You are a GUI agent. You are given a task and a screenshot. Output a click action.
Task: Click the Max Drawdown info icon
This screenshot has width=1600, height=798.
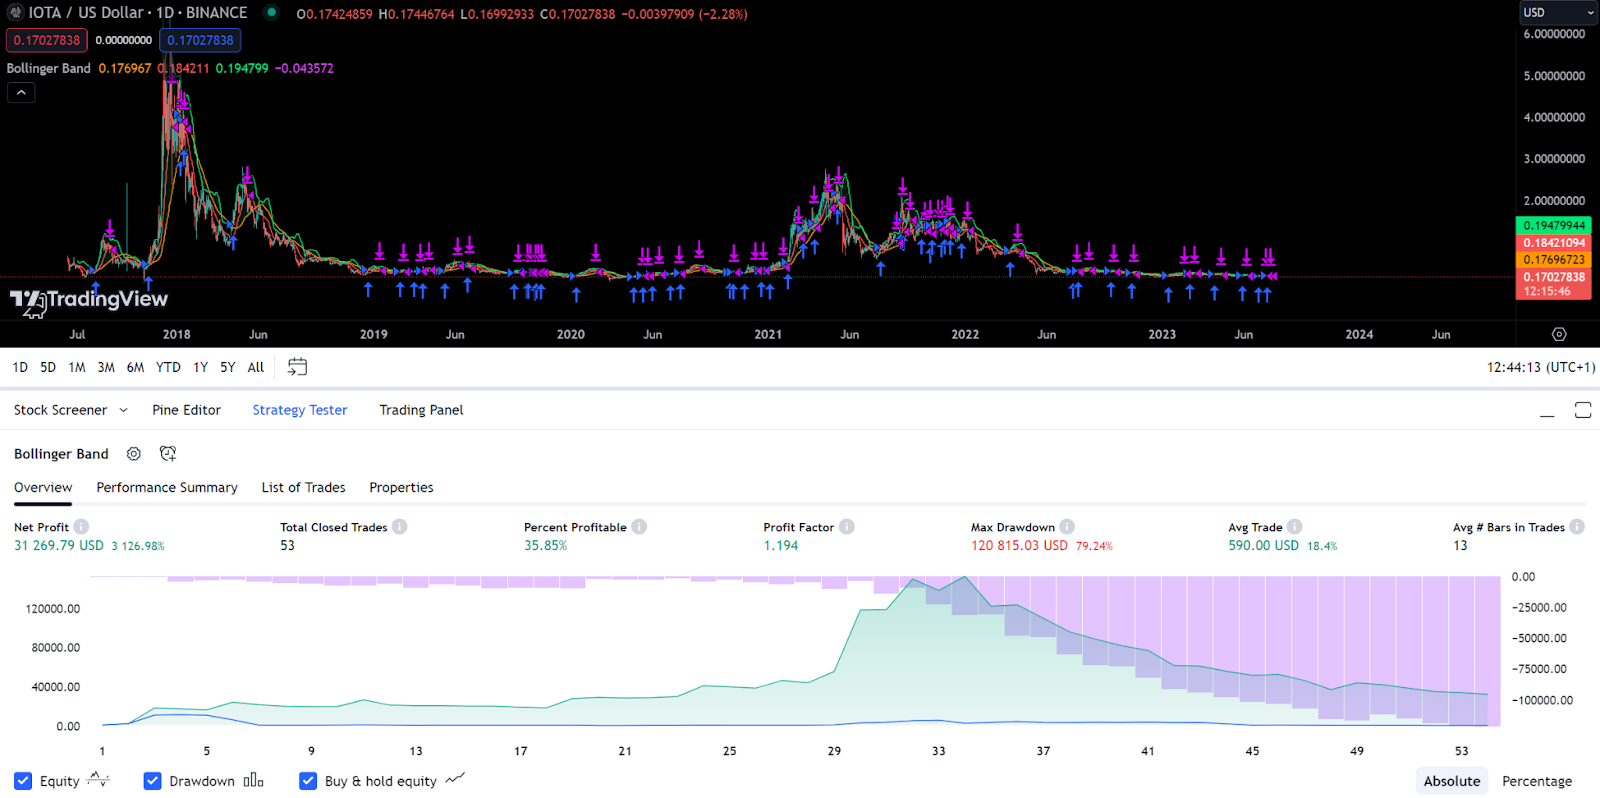click(1067, 527)
